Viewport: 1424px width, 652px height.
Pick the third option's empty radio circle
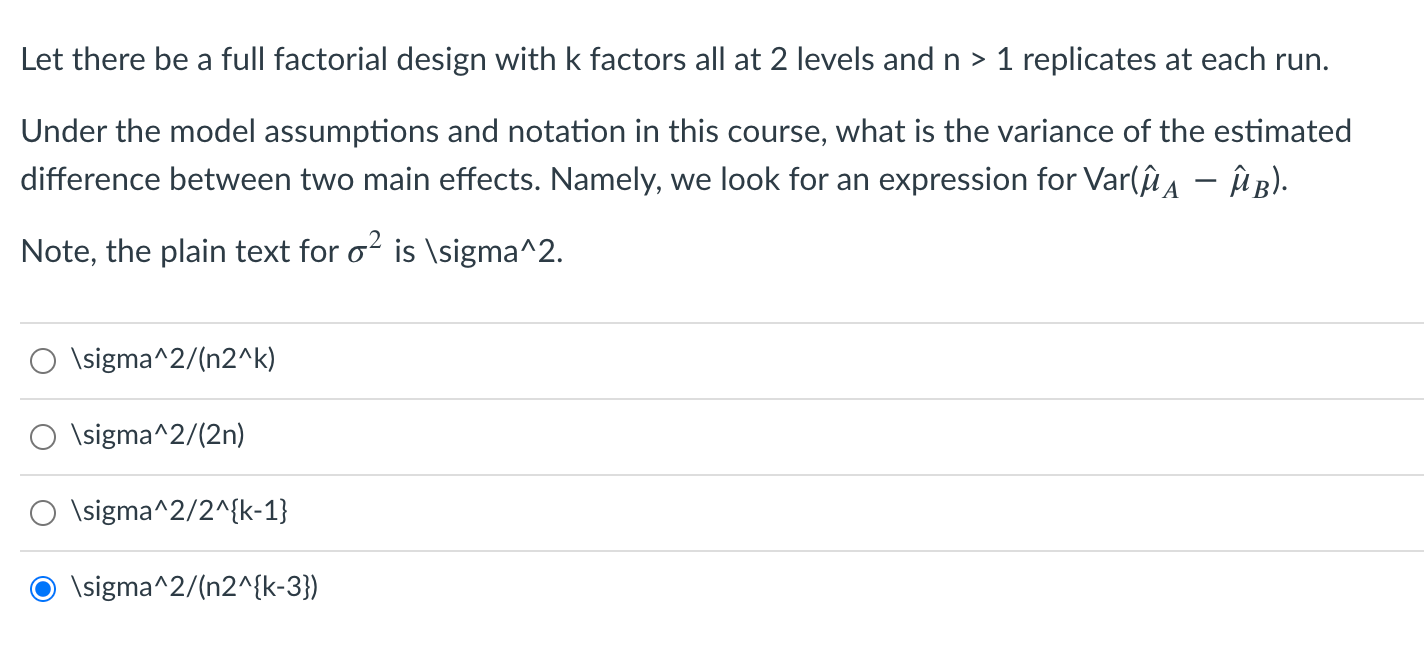[x=43, y=512]
